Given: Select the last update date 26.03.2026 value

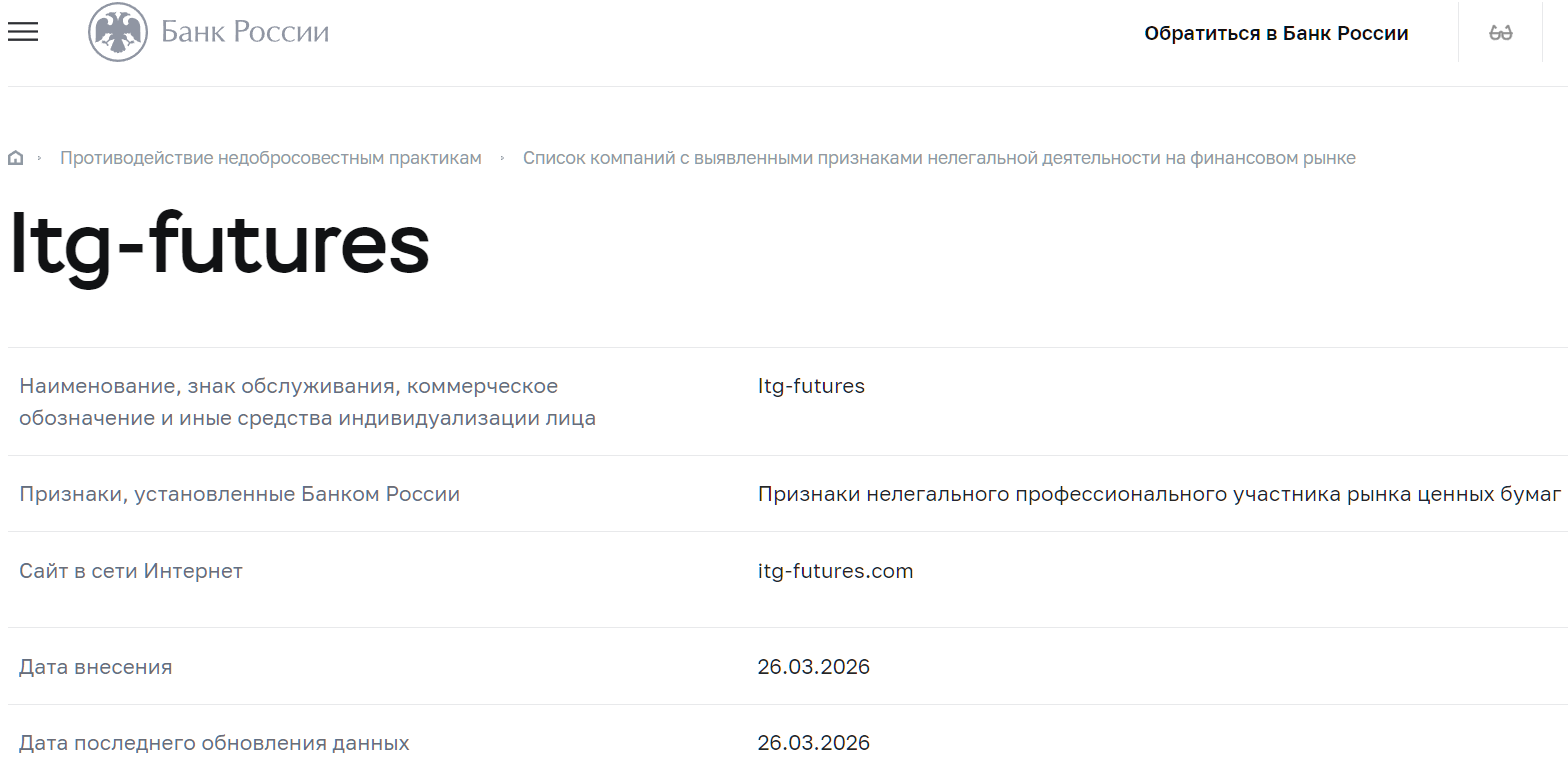Looking at the screenshot, I should click(x=814, y=743).
